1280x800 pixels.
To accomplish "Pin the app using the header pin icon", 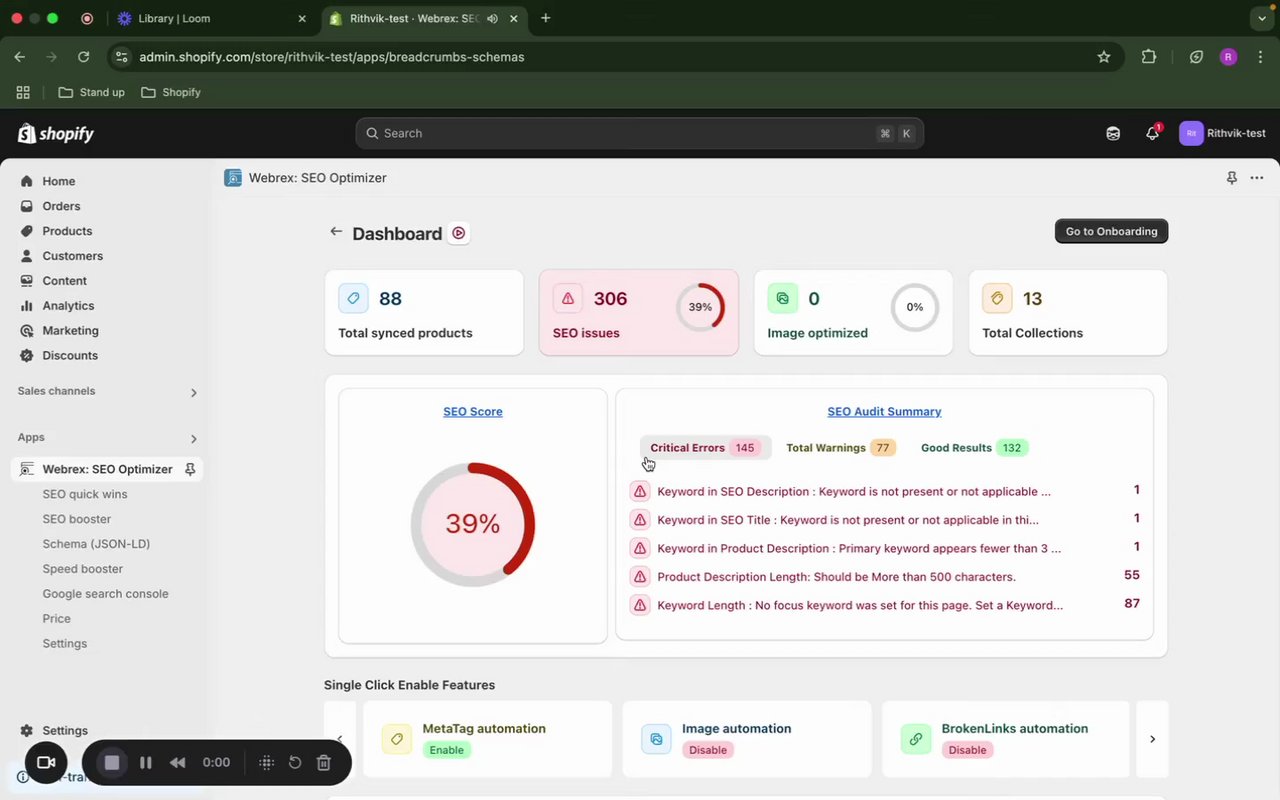I will click(1231, 178).
